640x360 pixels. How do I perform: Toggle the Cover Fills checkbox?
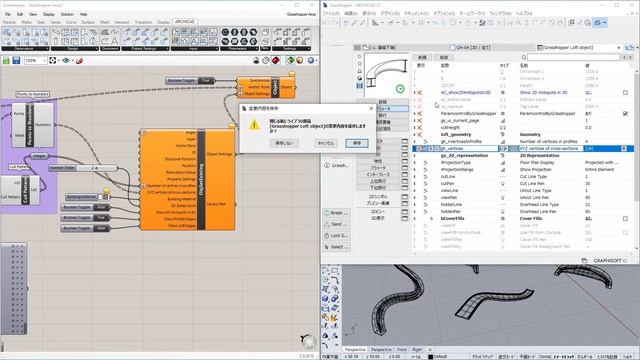[625, 219]
